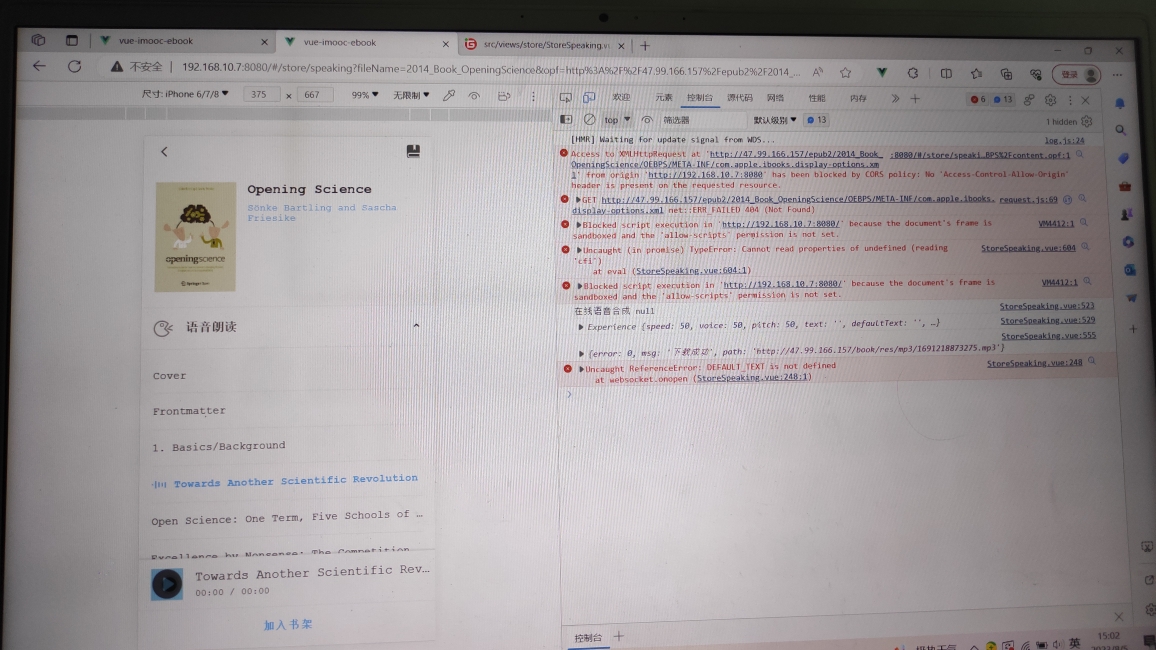Open the collections icon

point(1006,74)
